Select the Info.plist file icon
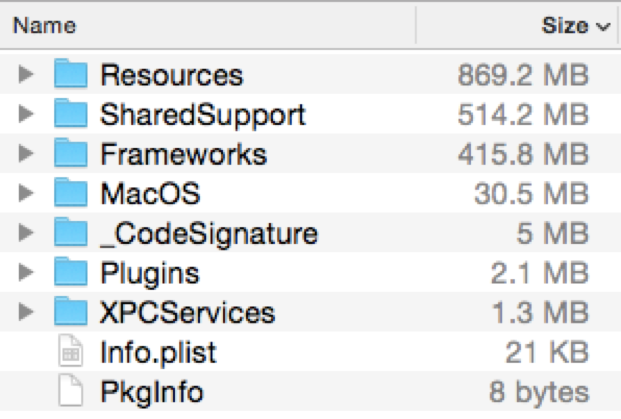The width and height of the screenshot is (621, 419). 70,352
